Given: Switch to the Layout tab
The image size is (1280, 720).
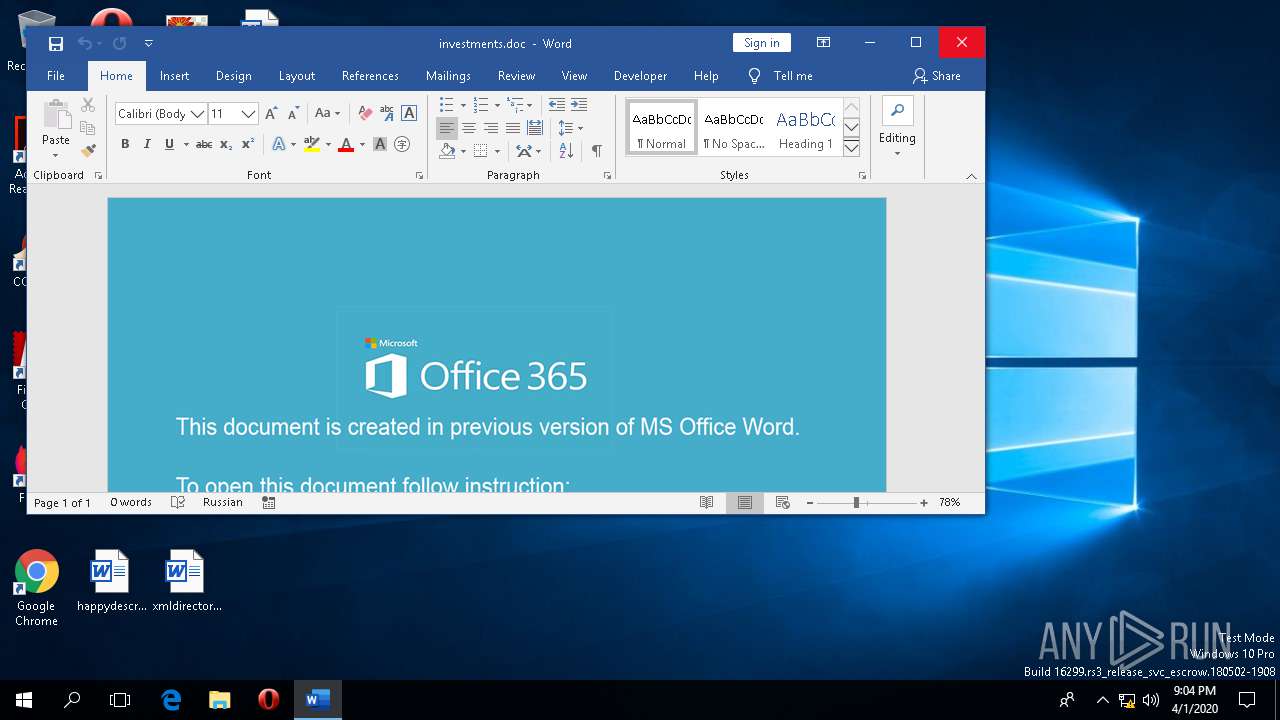Looking at the screenshot, I should click(x=297, y=76).
